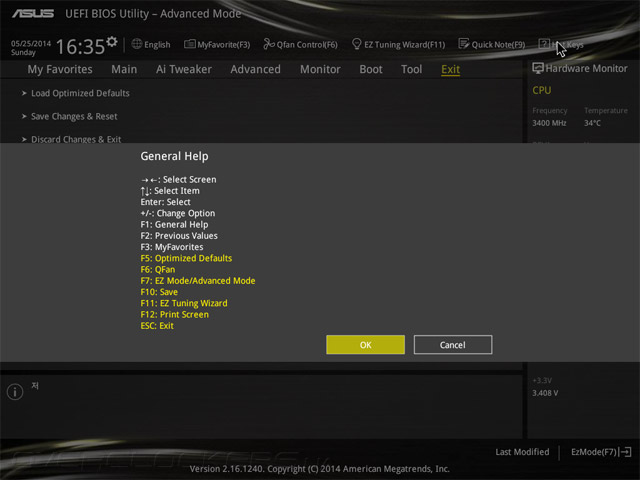
Task: Click '+/-: Change Option' line
Action: (x=178, y=213)
